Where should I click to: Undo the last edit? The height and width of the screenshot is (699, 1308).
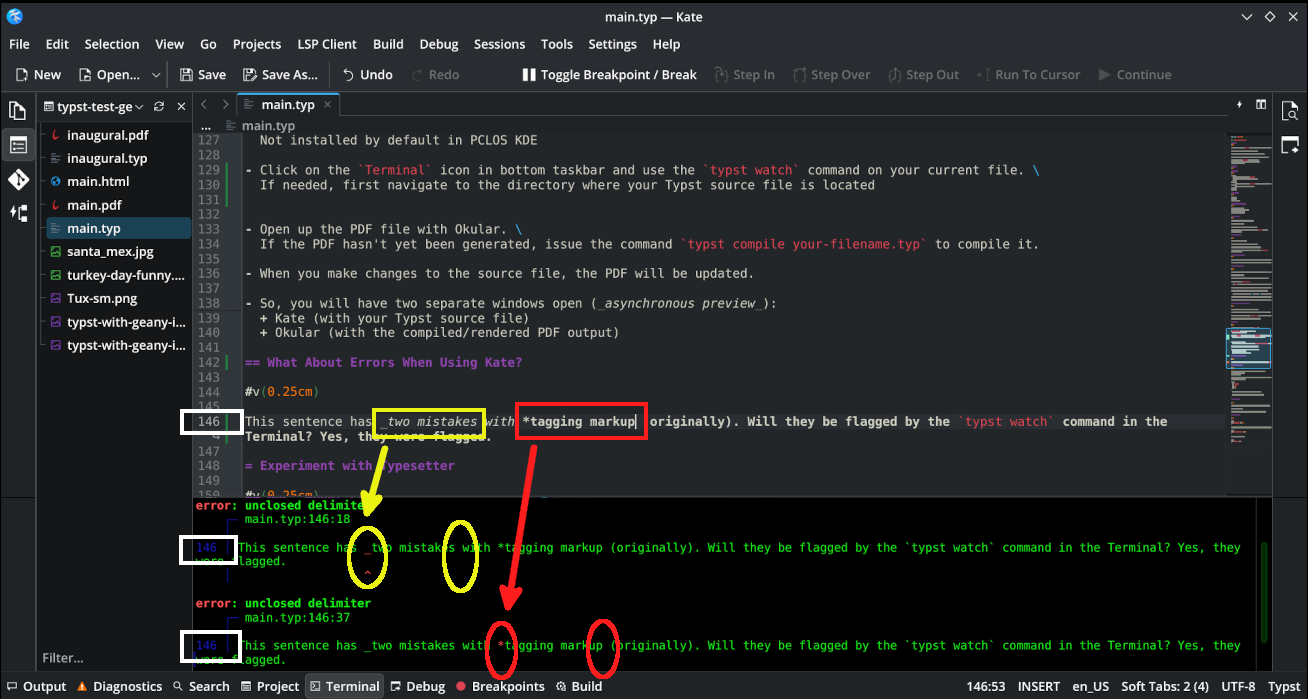pos(367,74)
